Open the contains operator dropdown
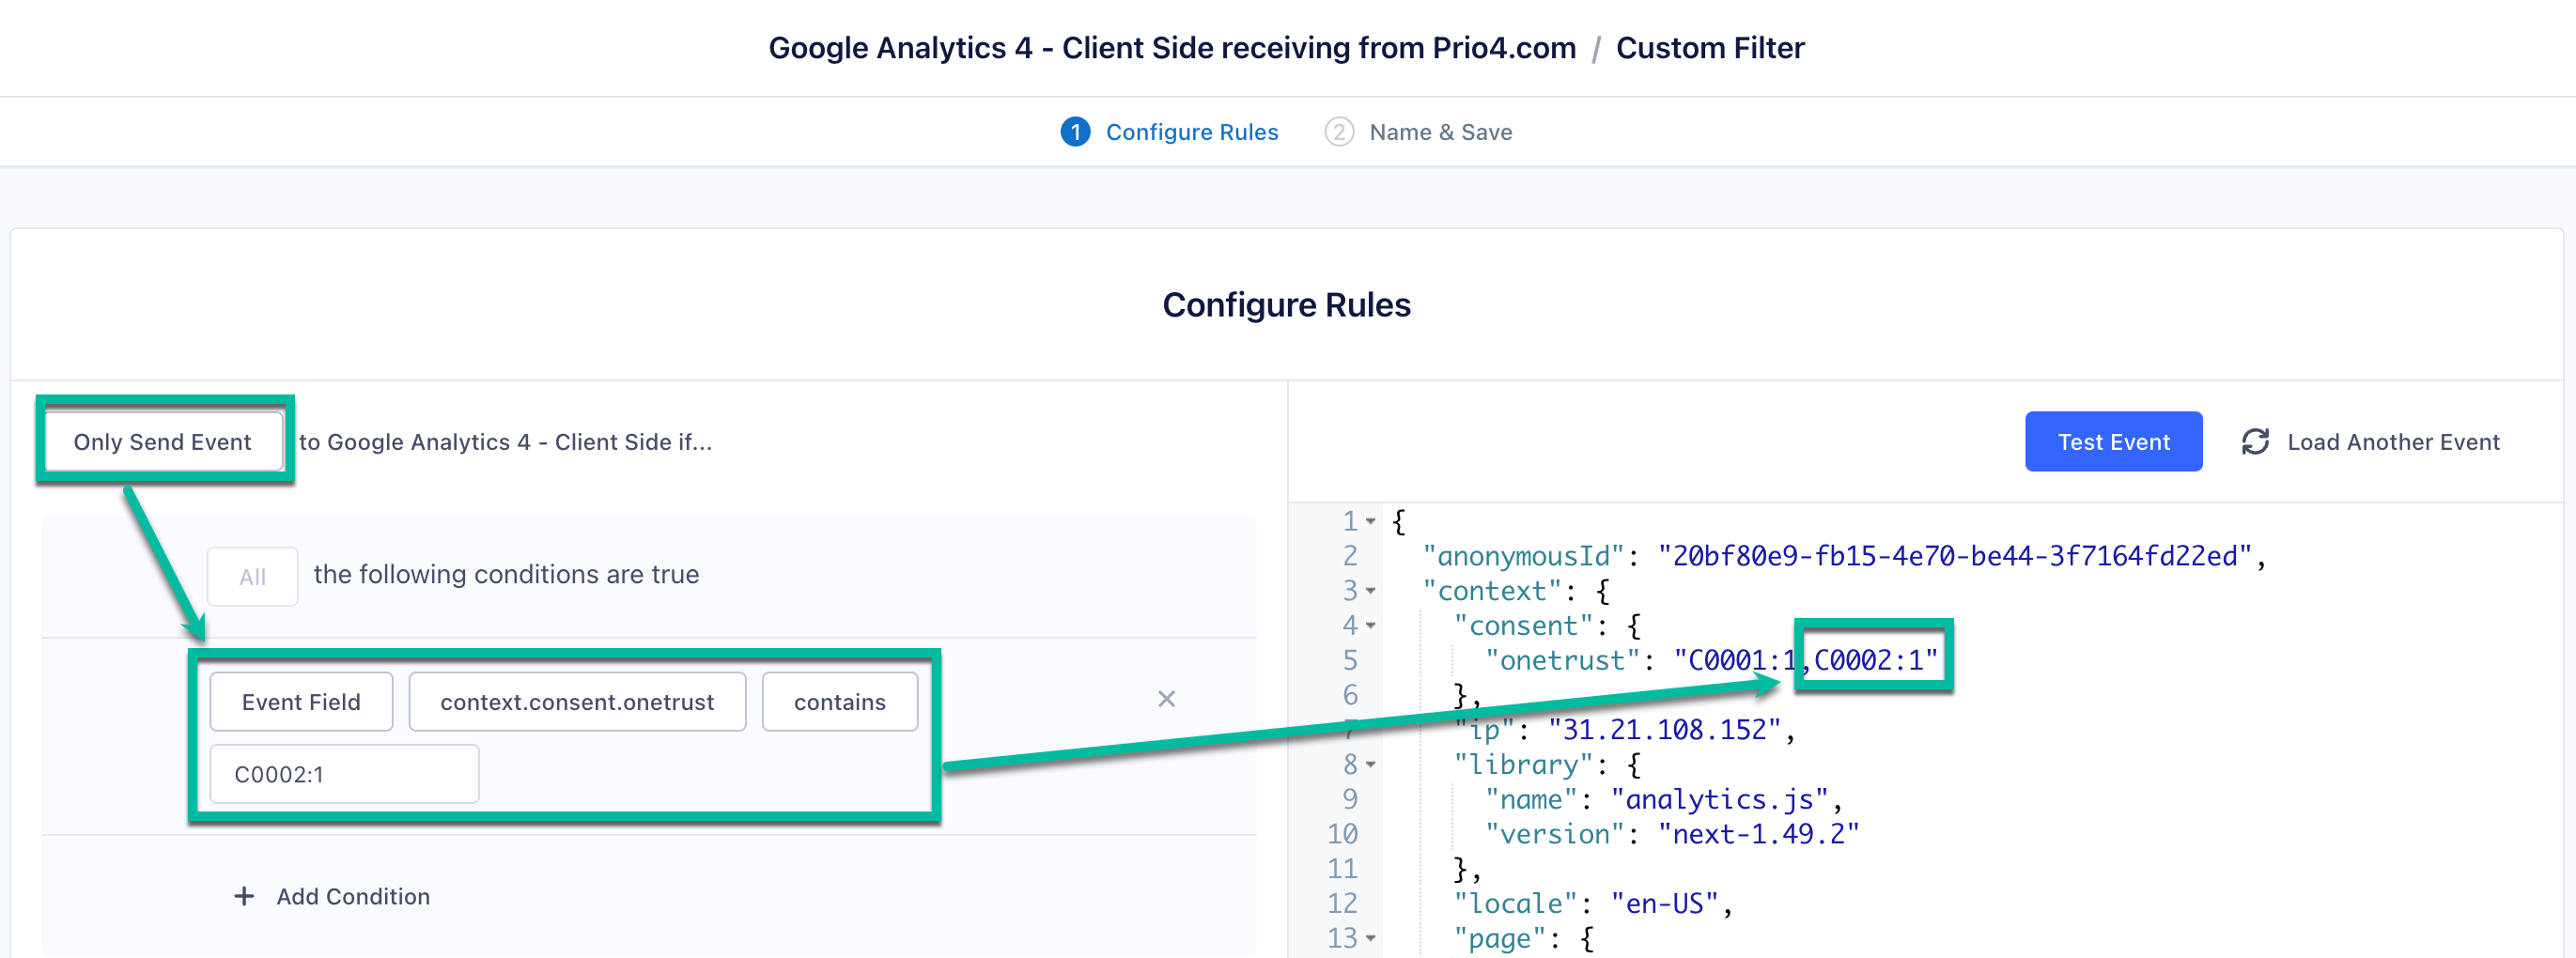The width and height of the screenshot is (2576, 958). 840,701
